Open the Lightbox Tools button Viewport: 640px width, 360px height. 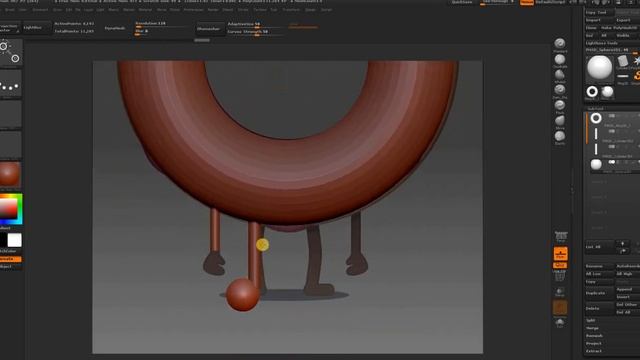point(613,43)
